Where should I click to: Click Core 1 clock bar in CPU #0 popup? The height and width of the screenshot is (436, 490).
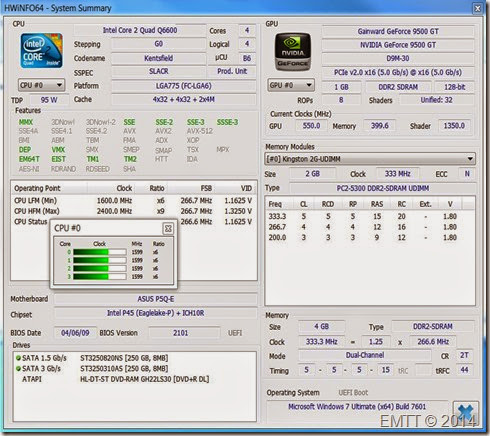click(100, 260)
